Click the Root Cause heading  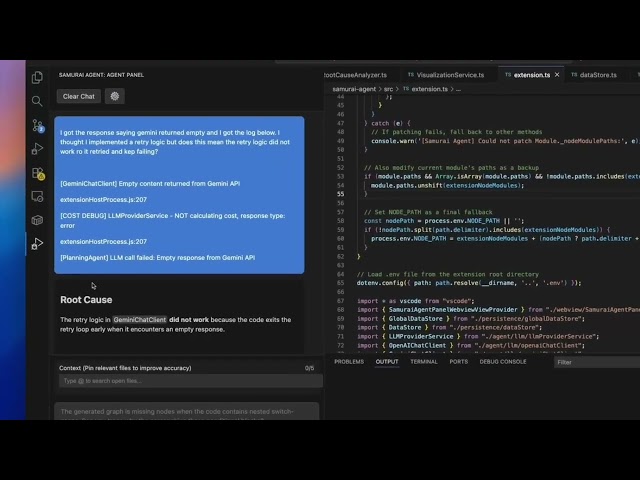click(86, 300)
